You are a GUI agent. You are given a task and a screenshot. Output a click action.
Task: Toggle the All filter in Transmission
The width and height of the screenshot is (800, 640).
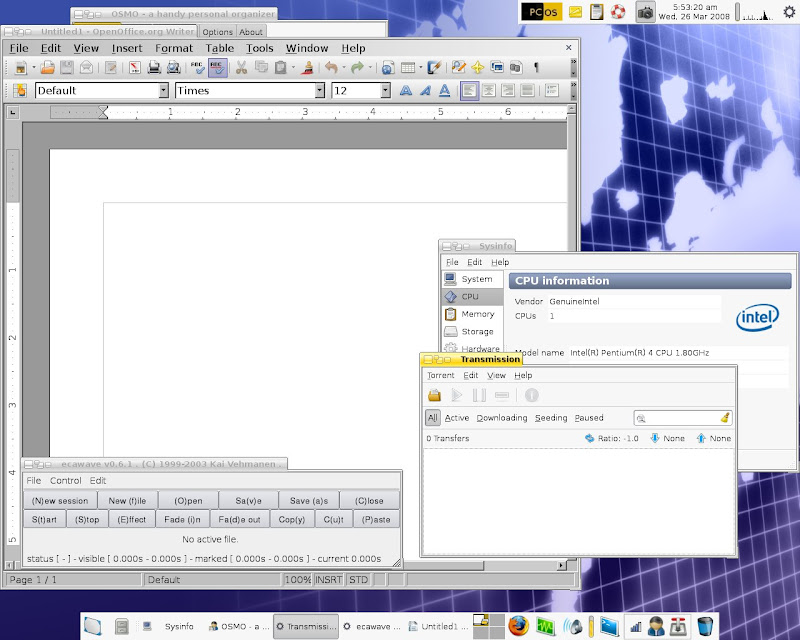click(432, 418)
